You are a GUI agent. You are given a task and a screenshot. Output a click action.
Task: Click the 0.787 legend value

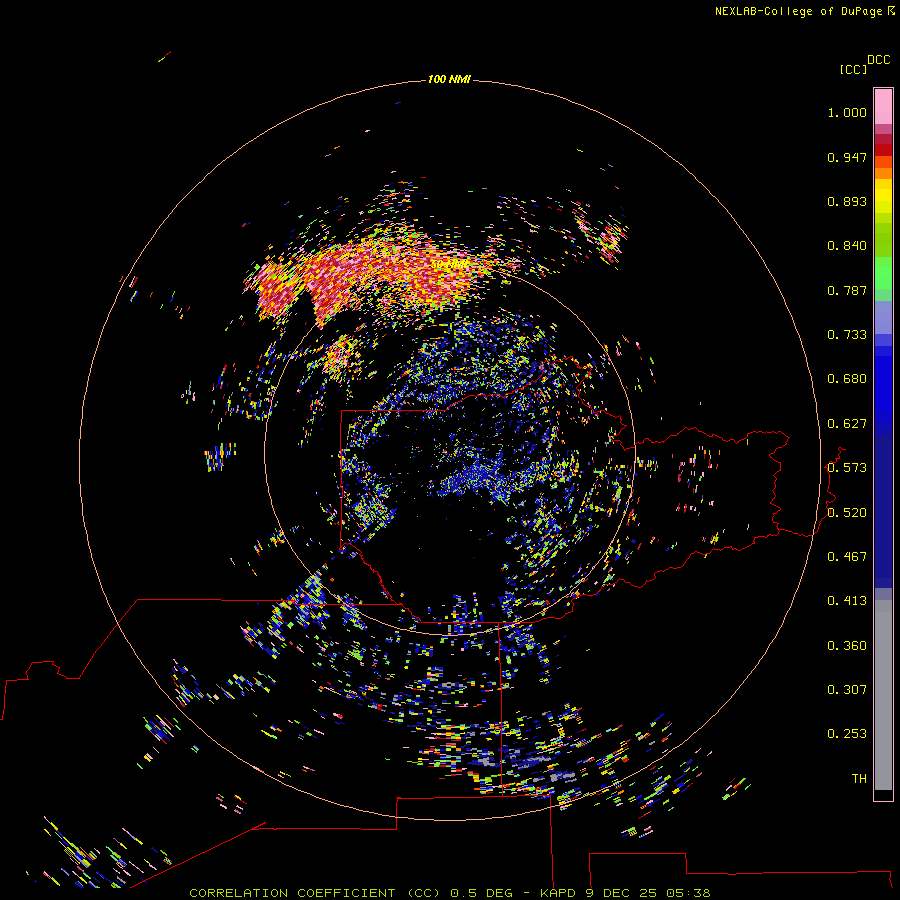[847, 290]
